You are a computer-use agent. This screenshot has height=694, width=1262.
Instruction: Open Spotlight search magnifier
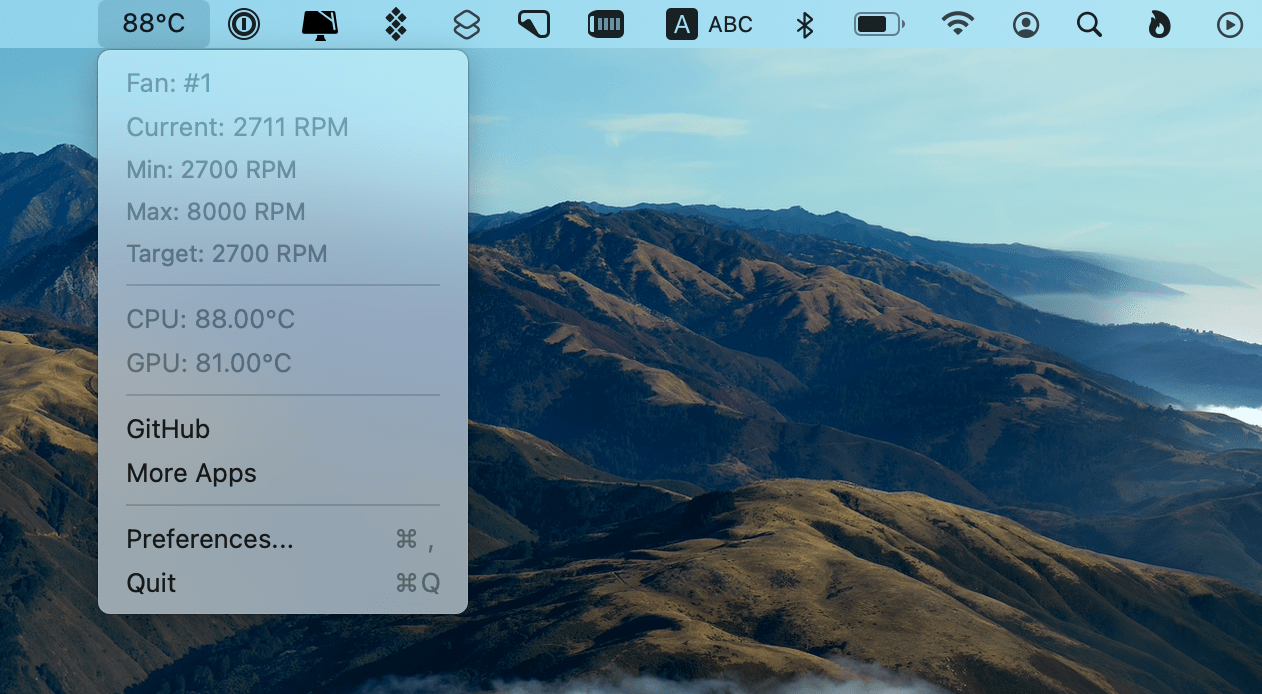pos(1089,24)
